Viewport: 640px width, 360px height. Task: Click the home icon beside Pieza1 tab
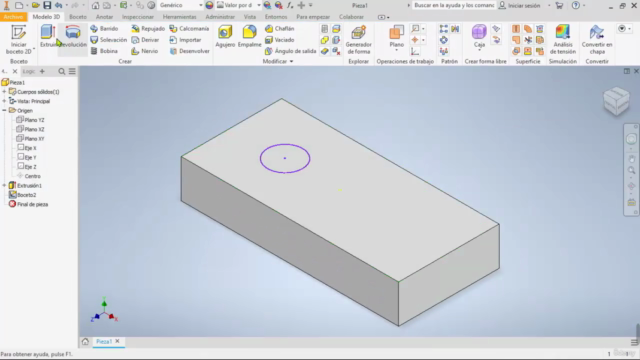[x=85, y=342]
